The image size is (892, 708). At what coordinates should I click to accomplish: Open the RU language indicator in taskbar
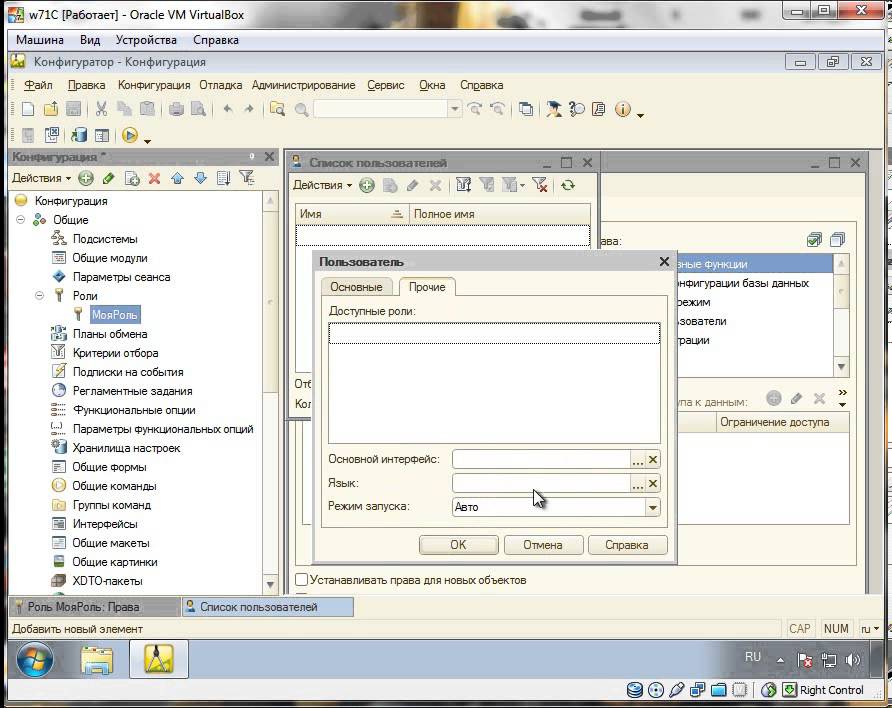[x=752, y=657]
